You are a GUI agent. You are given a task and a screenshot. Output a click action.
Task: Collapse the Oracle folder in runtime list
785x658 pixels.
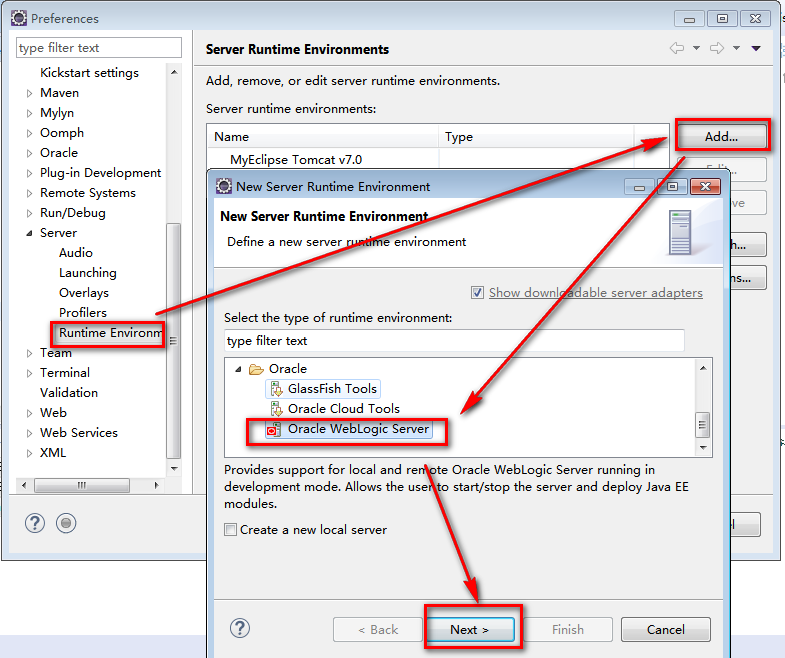tap(239, 370)
